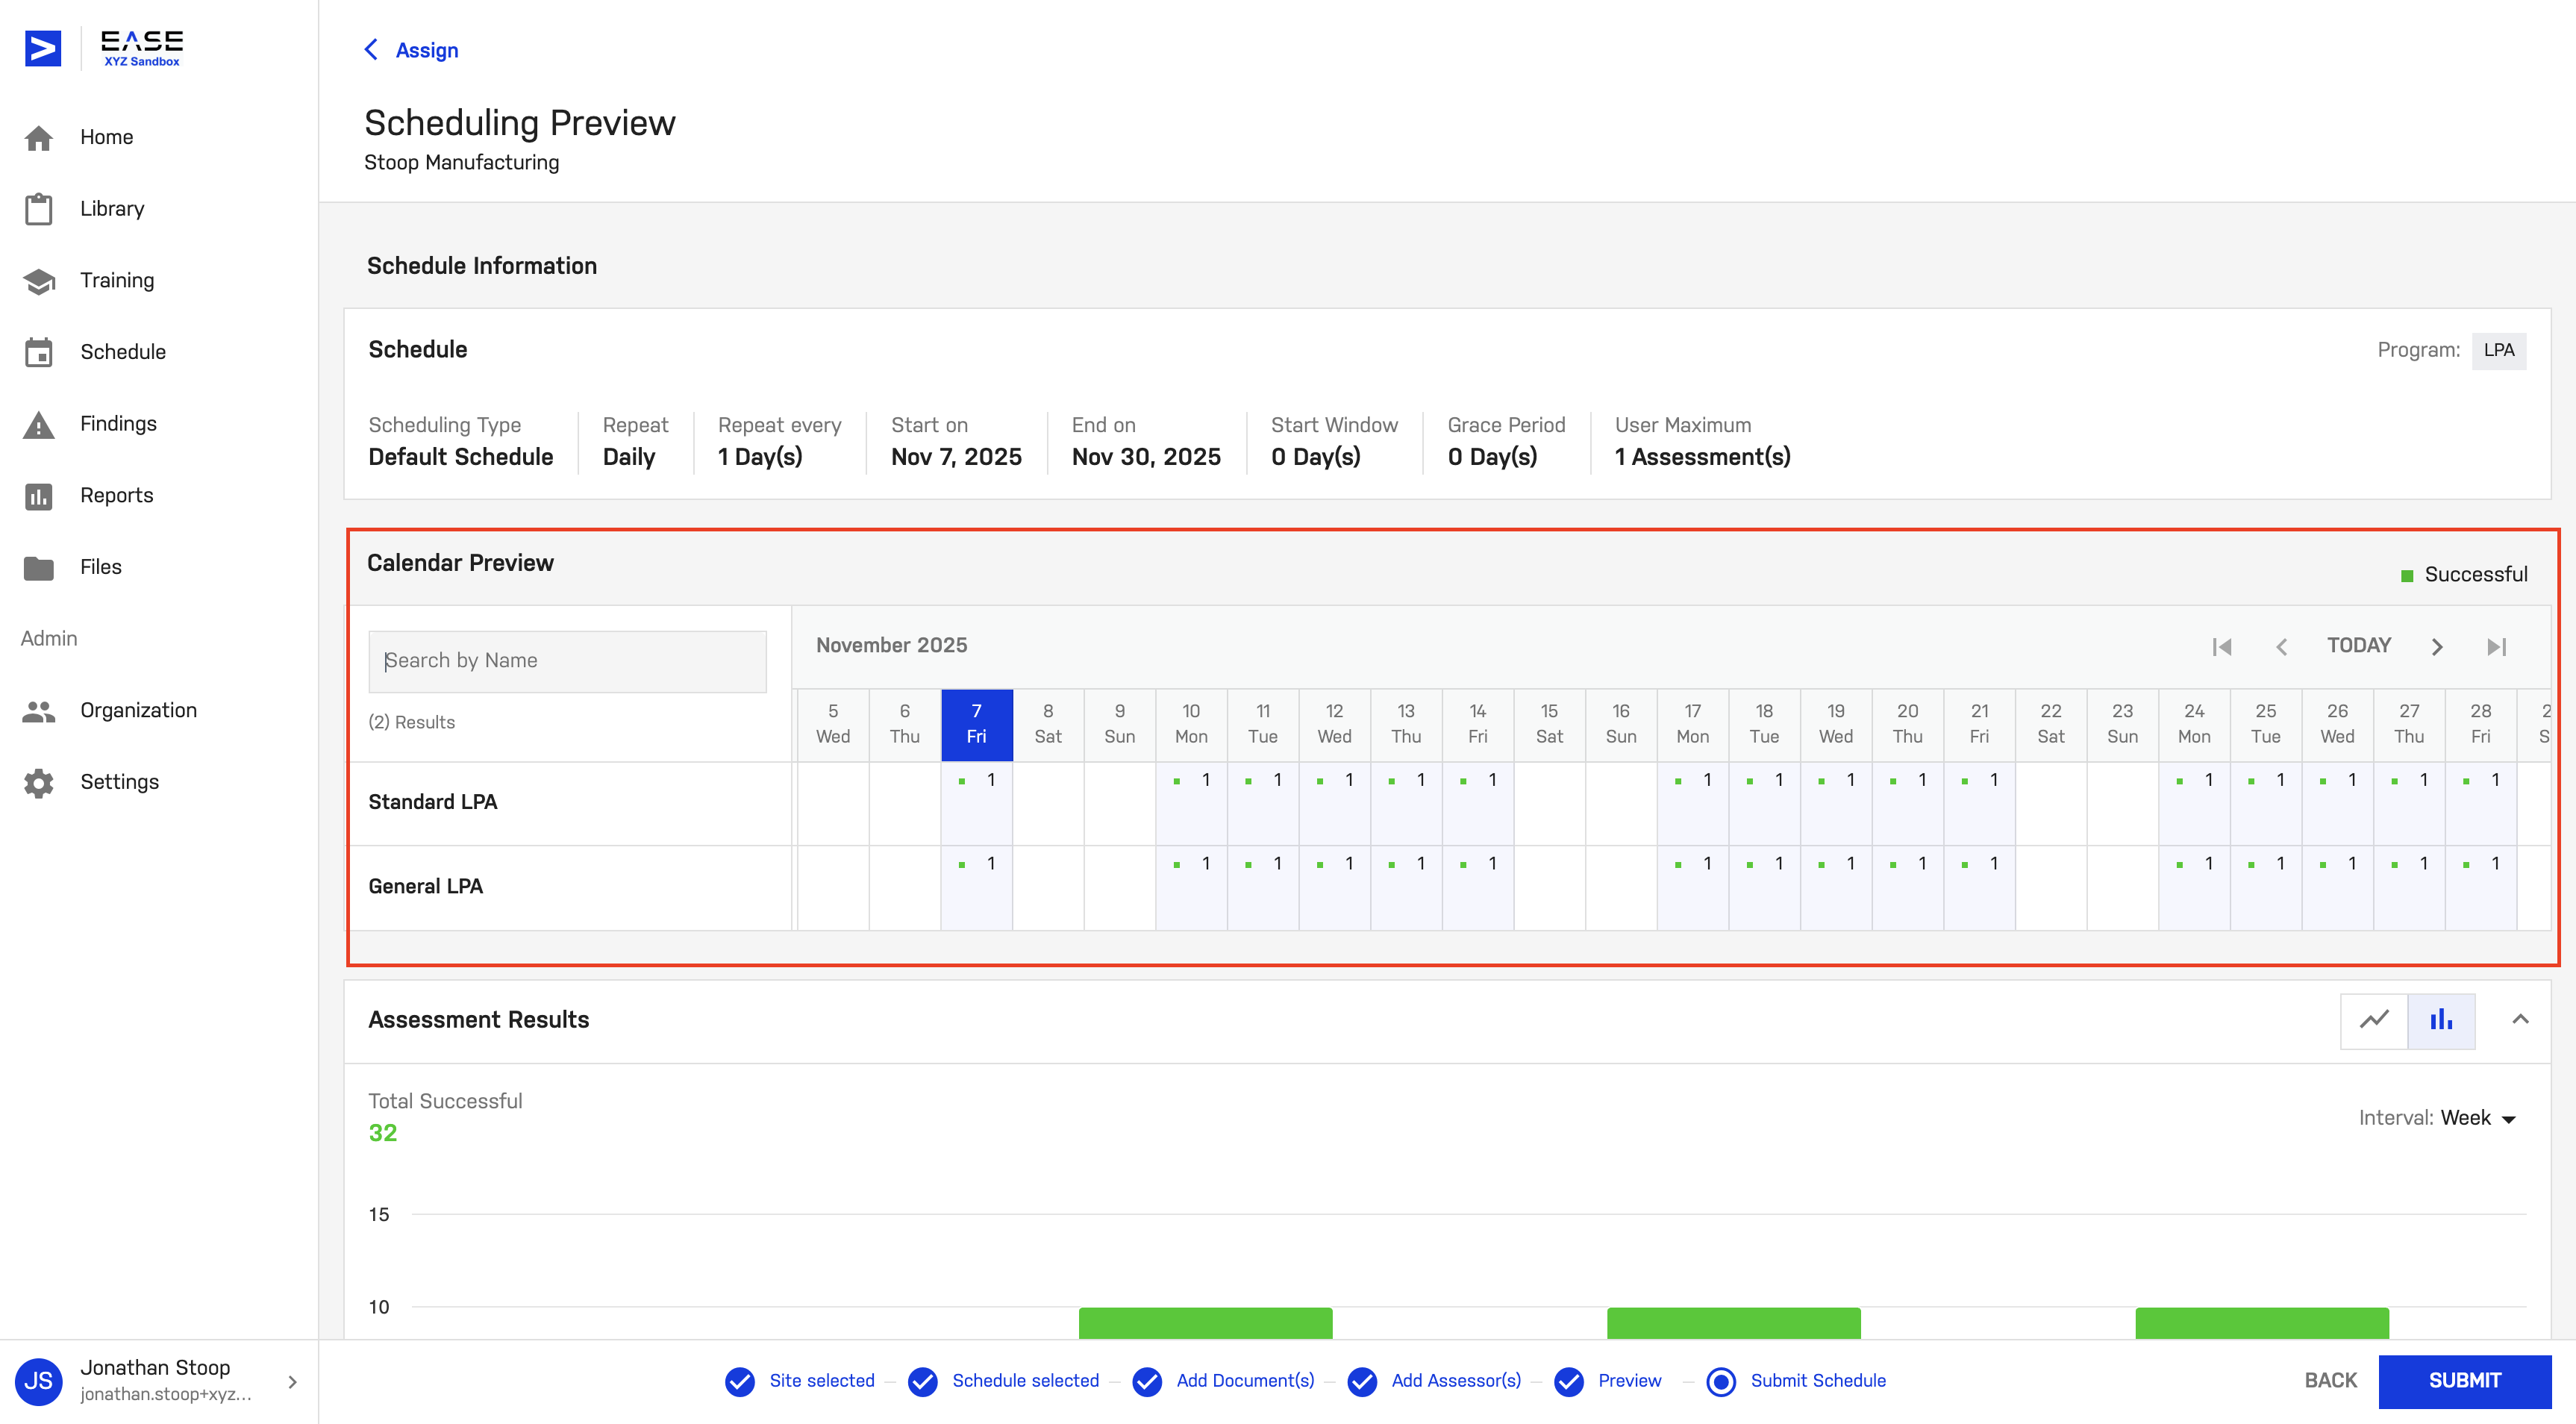Click the (2) Results count text

point(411,722)
